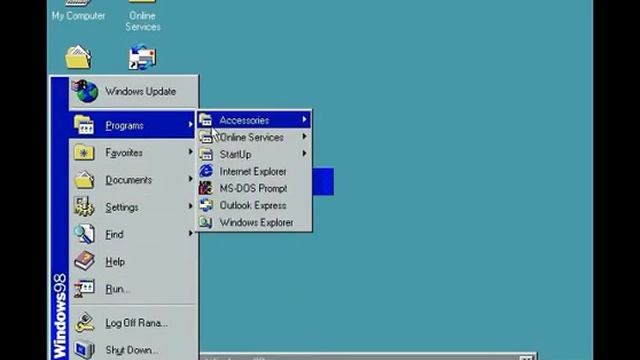Click the Windows Update globe icon

click(85, 91)
